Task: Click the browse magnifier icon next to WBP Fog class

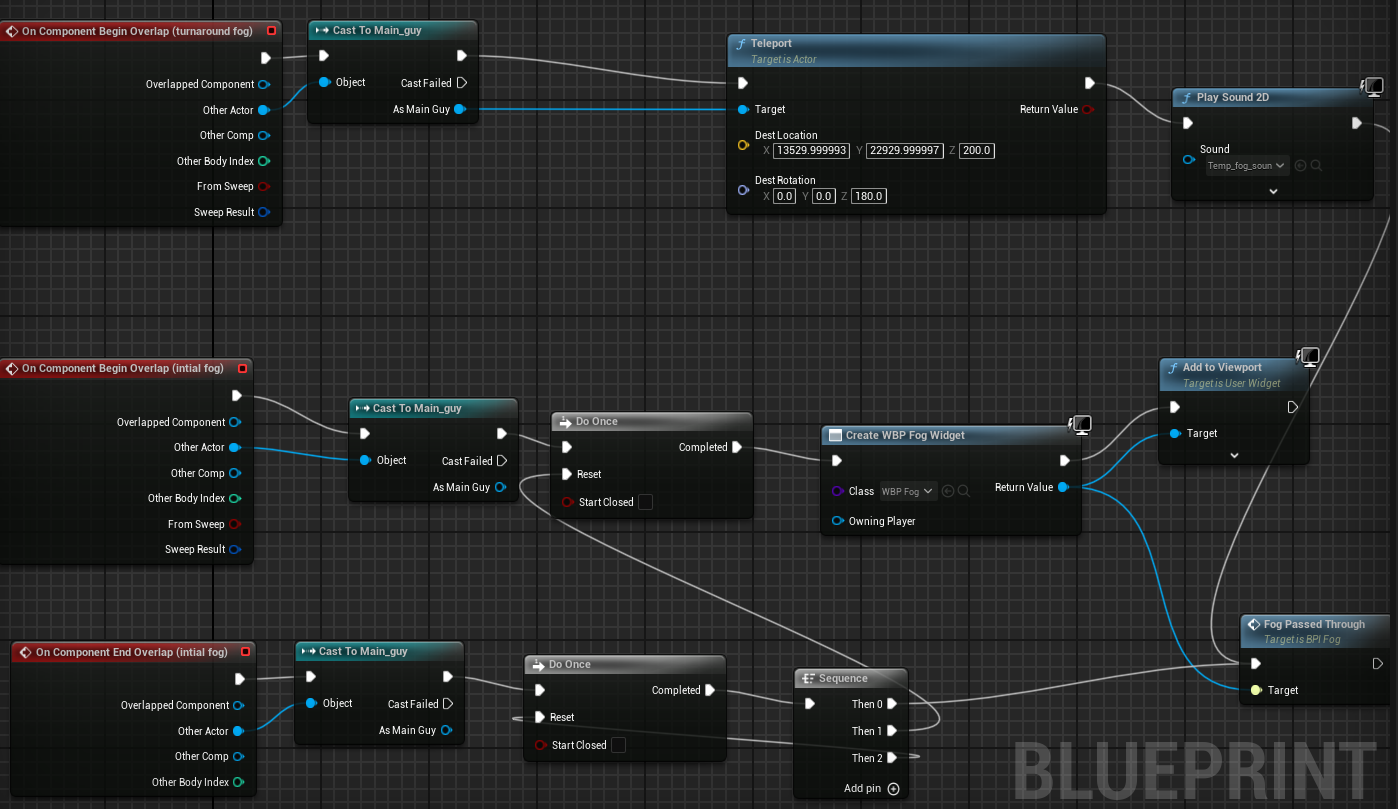Action: pyautogui.click(x=964, y=491)
